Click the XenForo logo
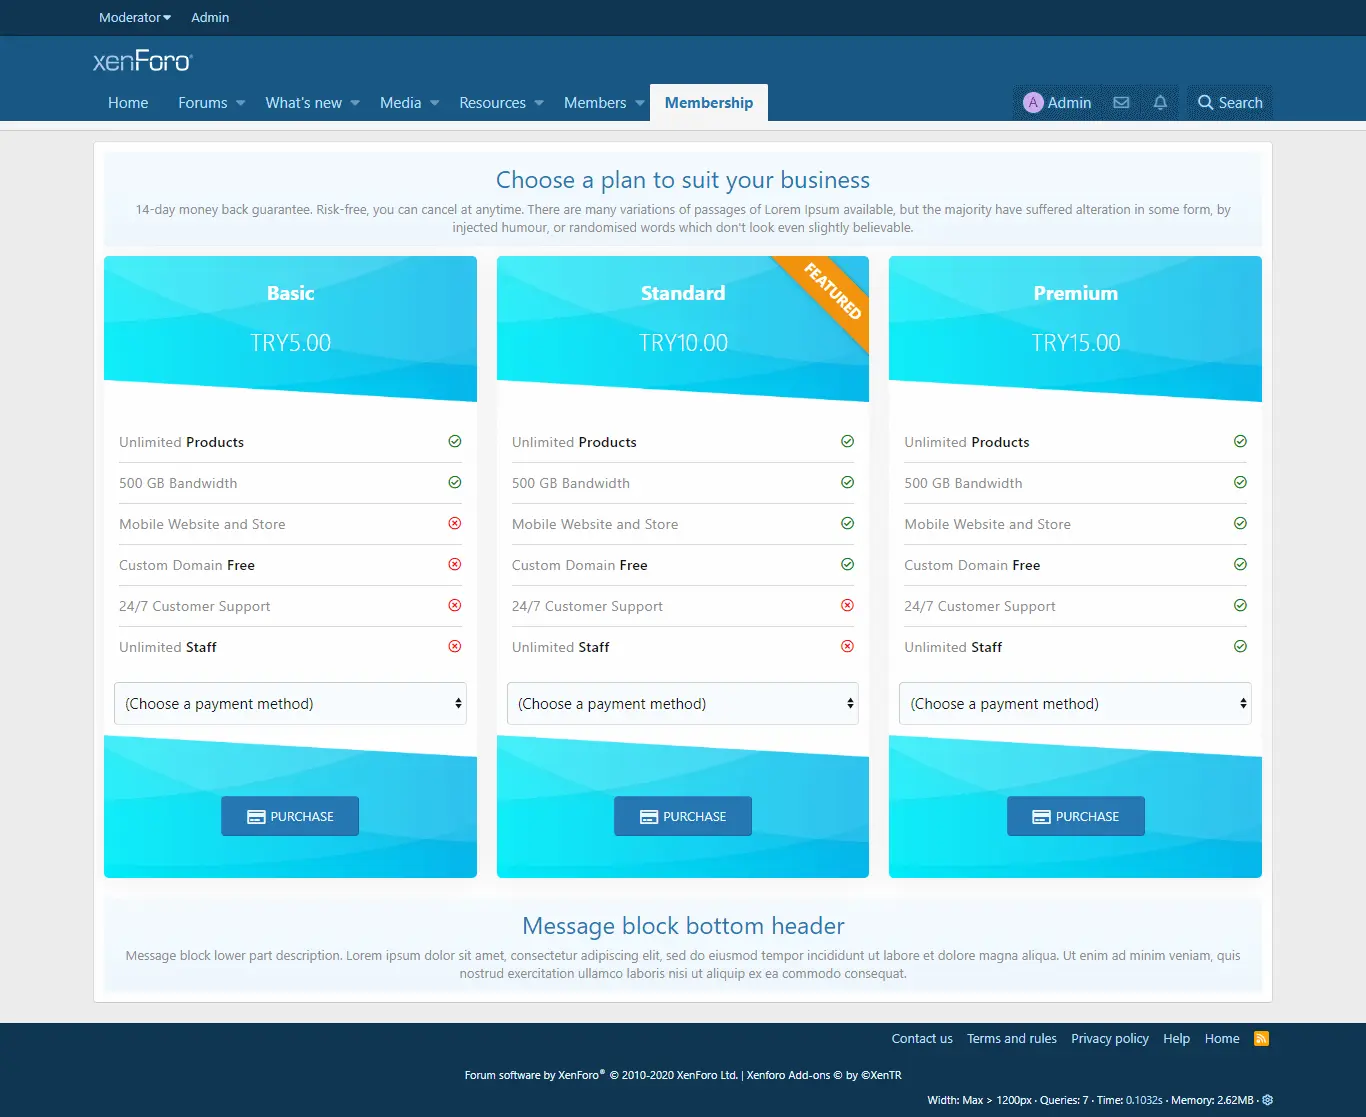The image size is (1366, 1117). (x=142, y=62)
